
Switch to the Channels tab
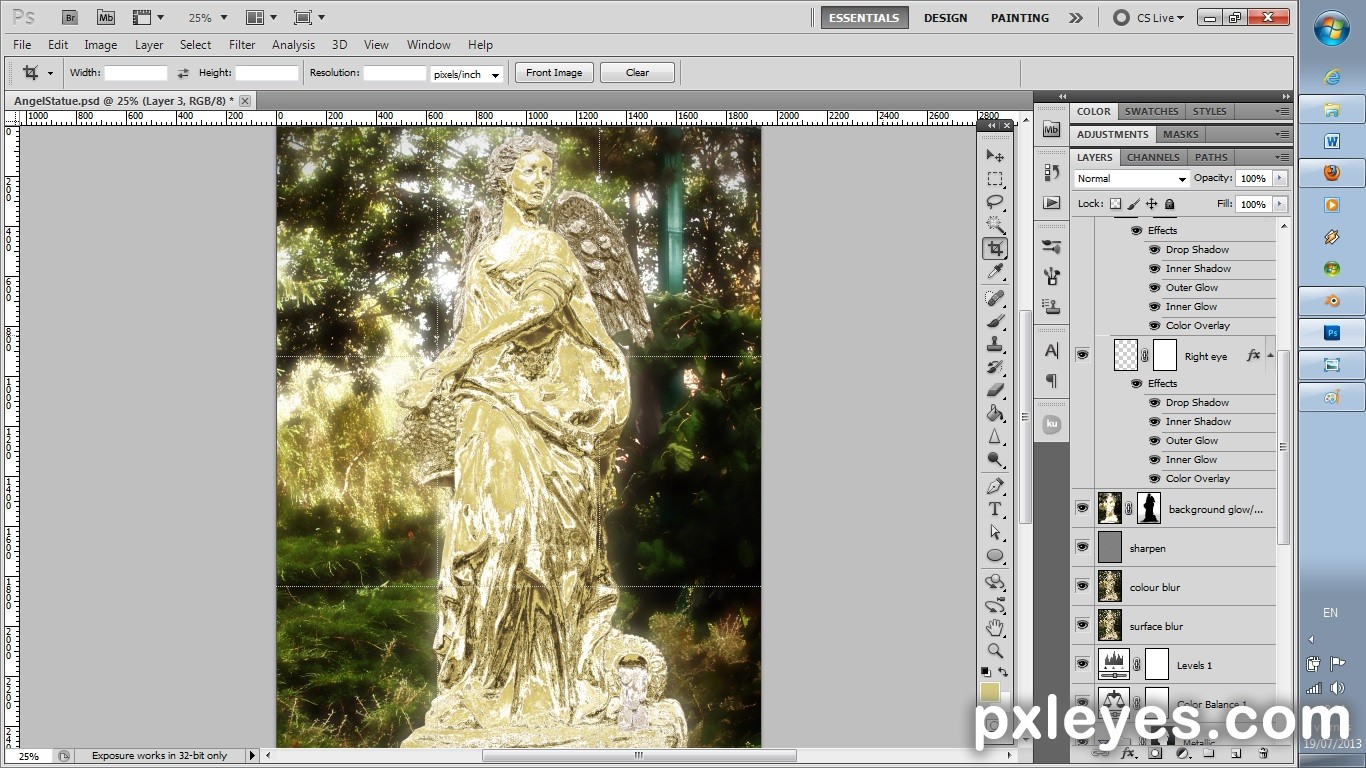click(x=1153, y=157)
